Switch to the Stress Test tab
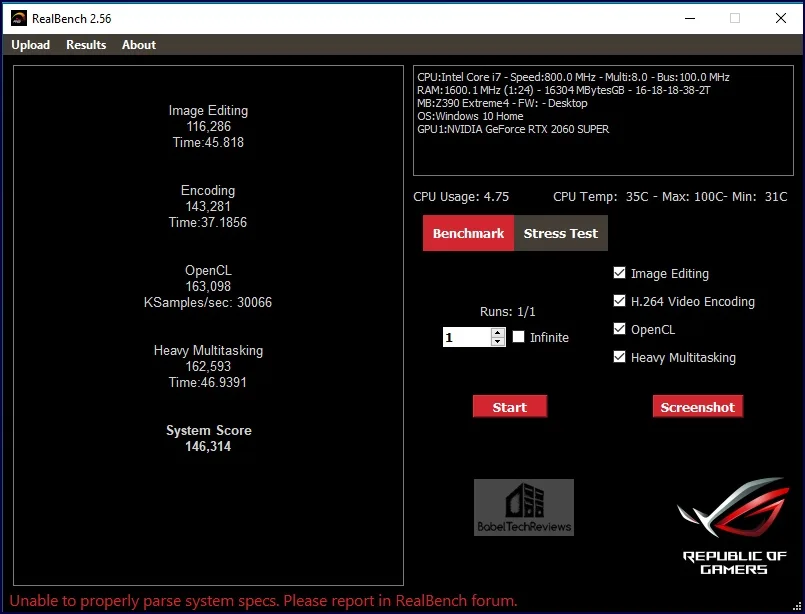 (x=561, y=234)
